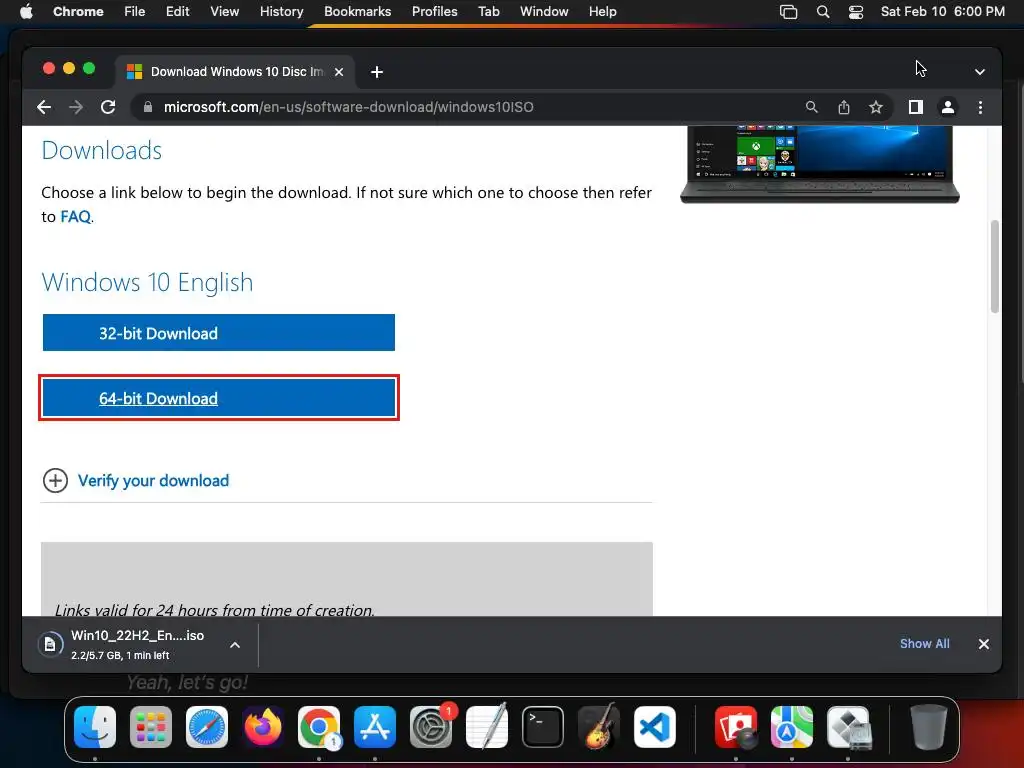Select the Download Windows 10 Disc Image tab
Viewport: 1024px width, 768px height.
pyautogui.click(x=236, y=72)
